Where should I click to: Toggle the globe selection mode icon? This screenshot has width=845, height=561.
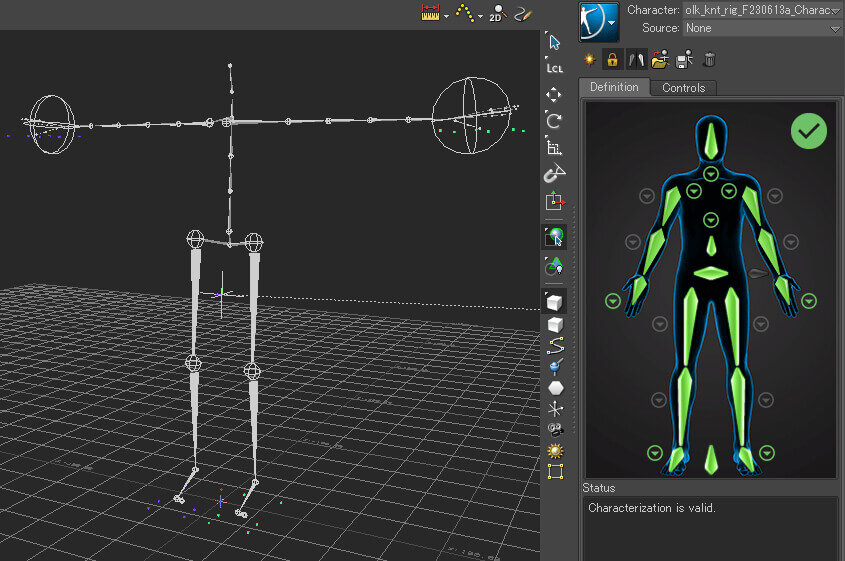point(554,237)
